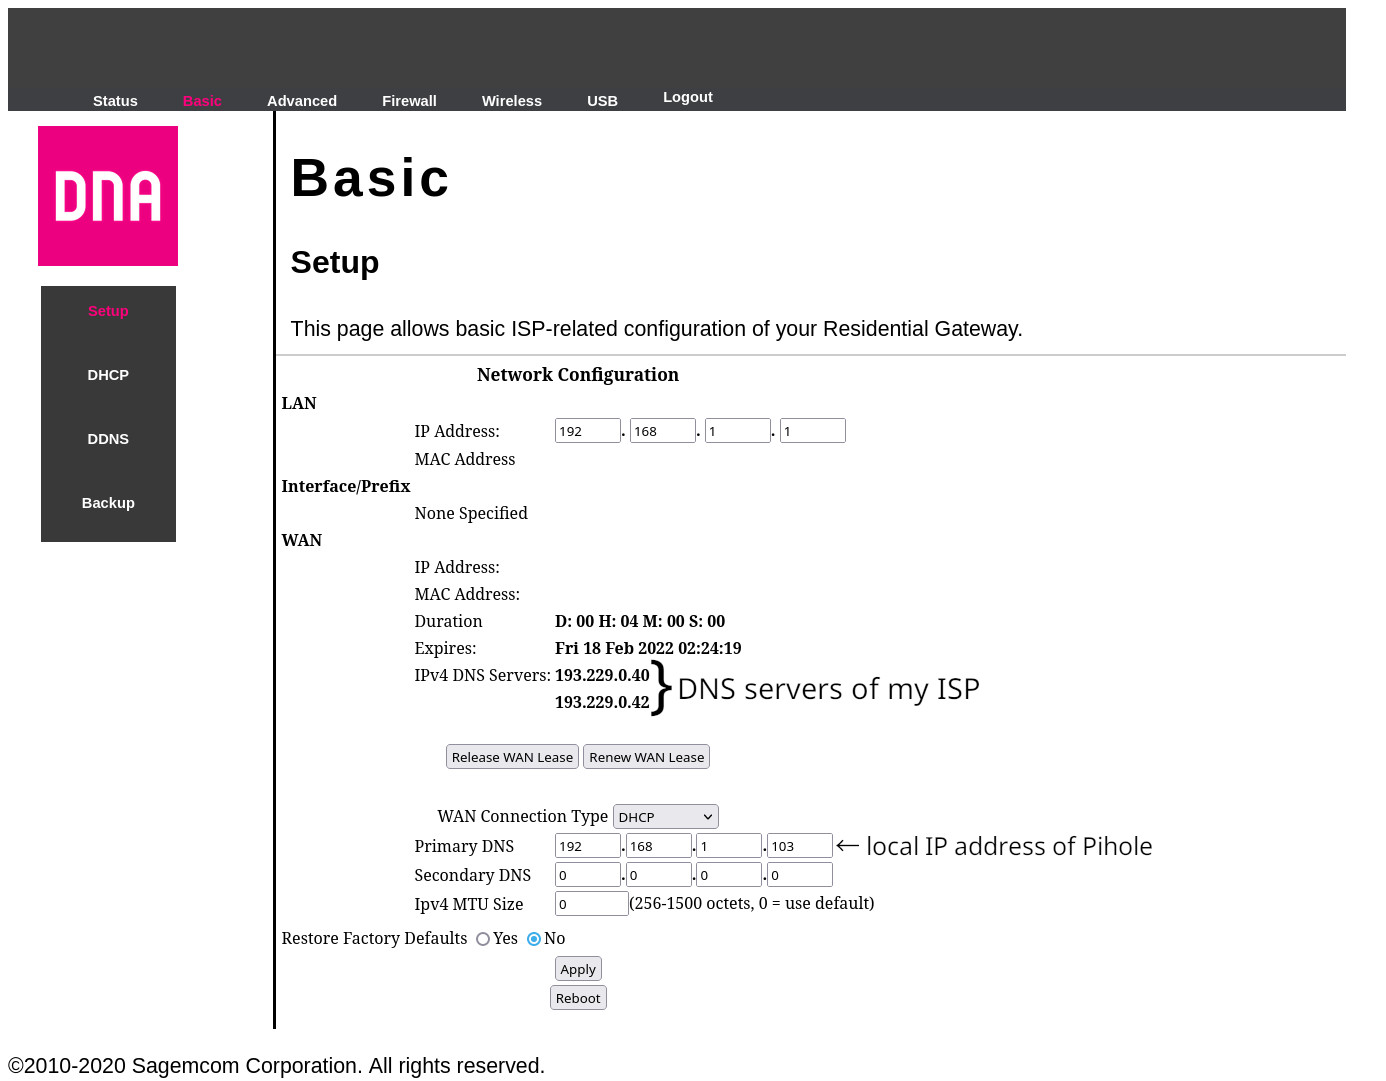The height and width of the screenshot is (1081, 1386).
Task: Click the Apply button
Action: pyautogui.click(x=578, y=969)
